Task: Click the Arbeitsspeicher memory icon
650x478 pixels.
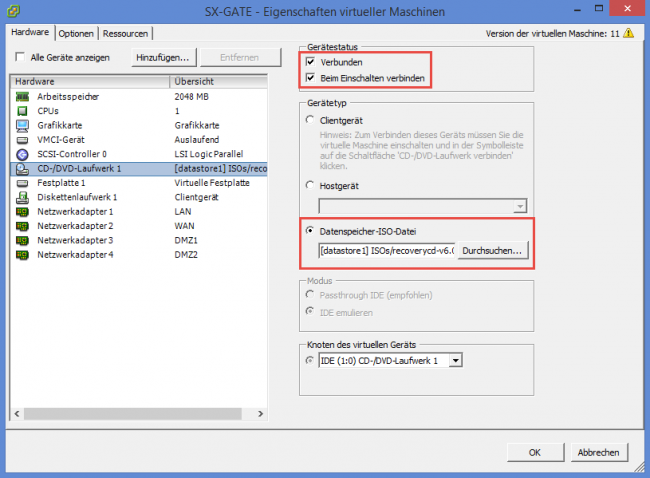Action: (23, 96)
